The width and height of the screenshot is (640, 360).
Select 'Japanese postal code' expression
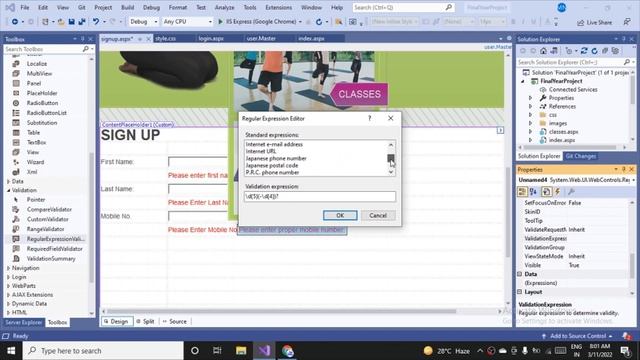tap(272, 165)
